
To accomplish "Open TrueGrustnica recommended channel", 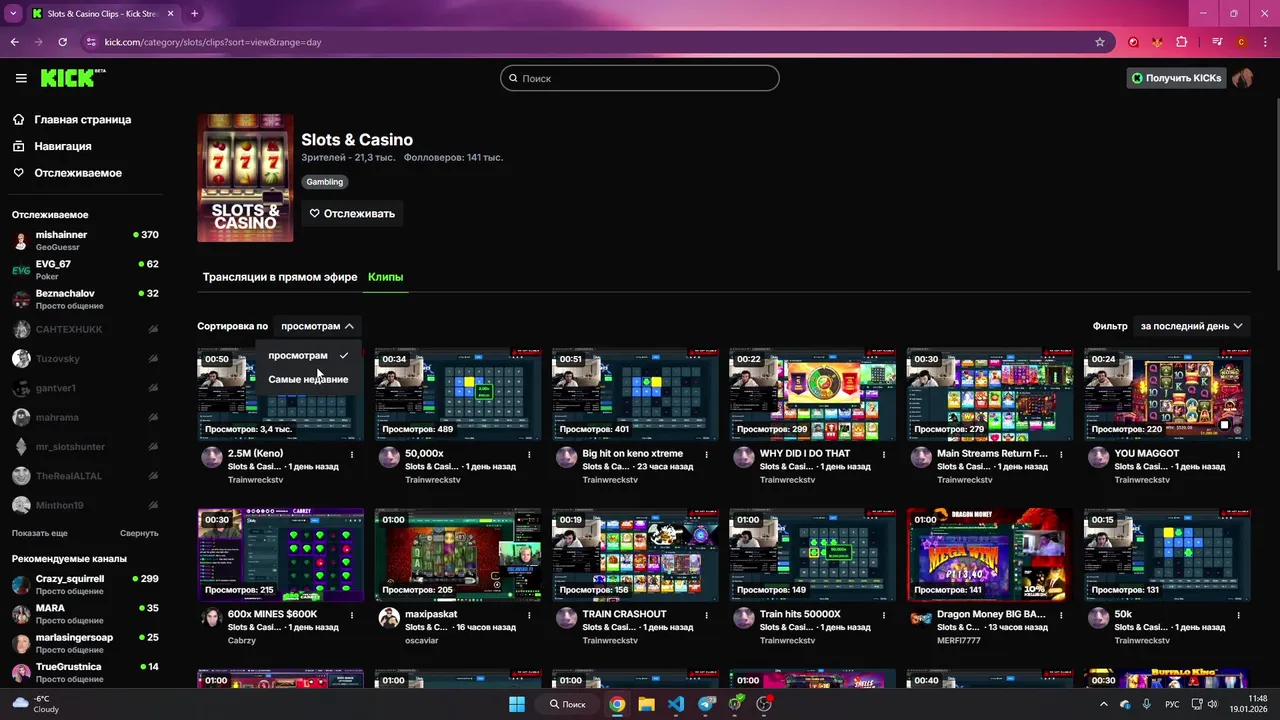I will coord(85,672).
